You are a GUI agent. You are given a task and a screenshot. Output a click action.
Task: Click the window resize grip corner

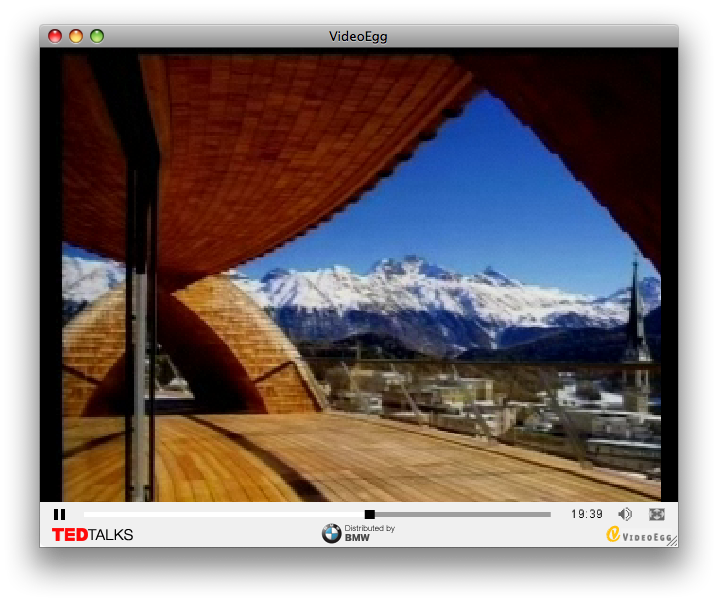672,541
